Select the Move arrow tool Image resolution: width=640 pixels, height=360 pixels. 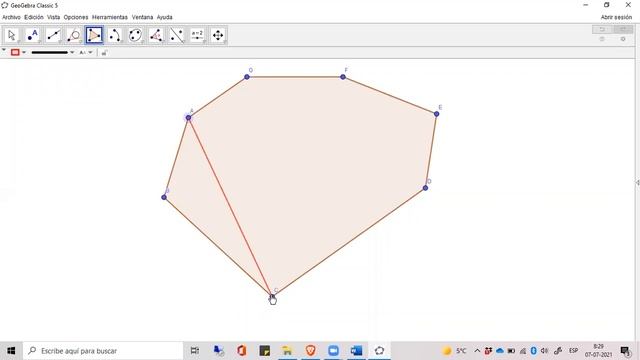(x=12, y=35)
